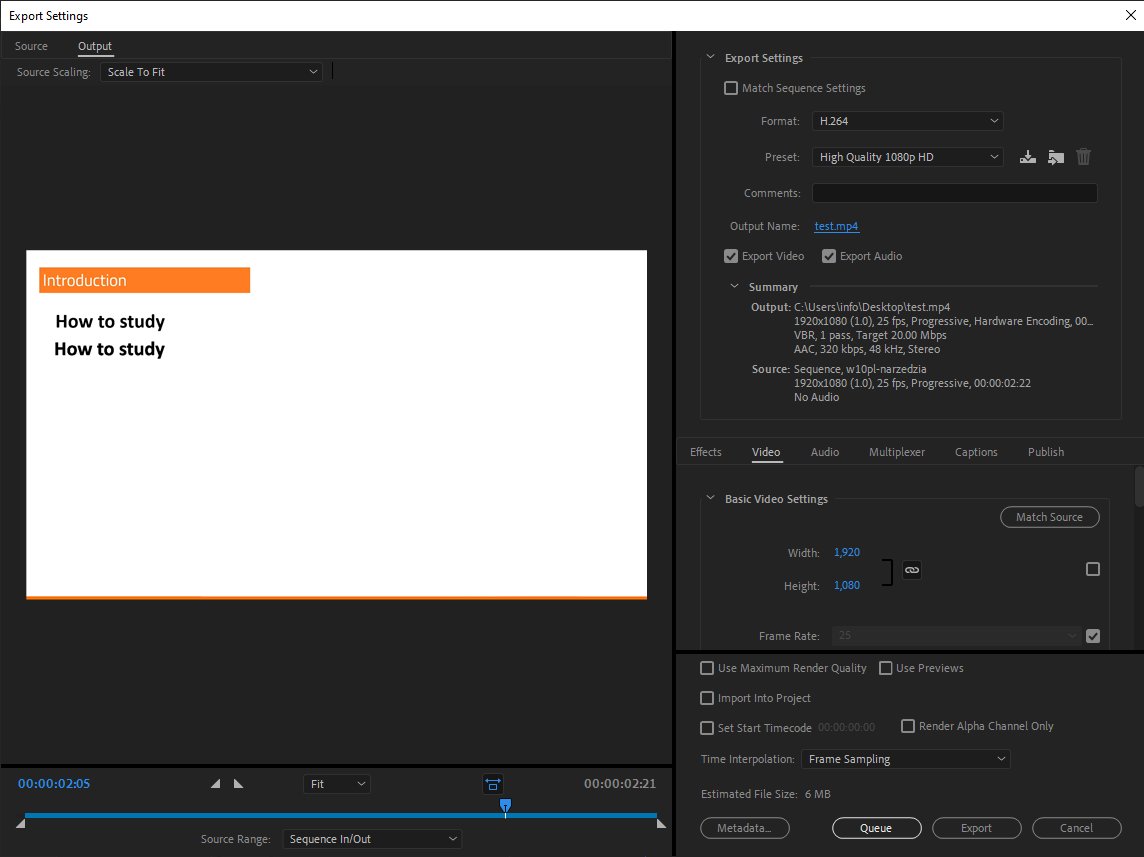Click the Delete Preset trash icon
The height and width of the screenshot is (857, 1144).
coord(1083,156)
